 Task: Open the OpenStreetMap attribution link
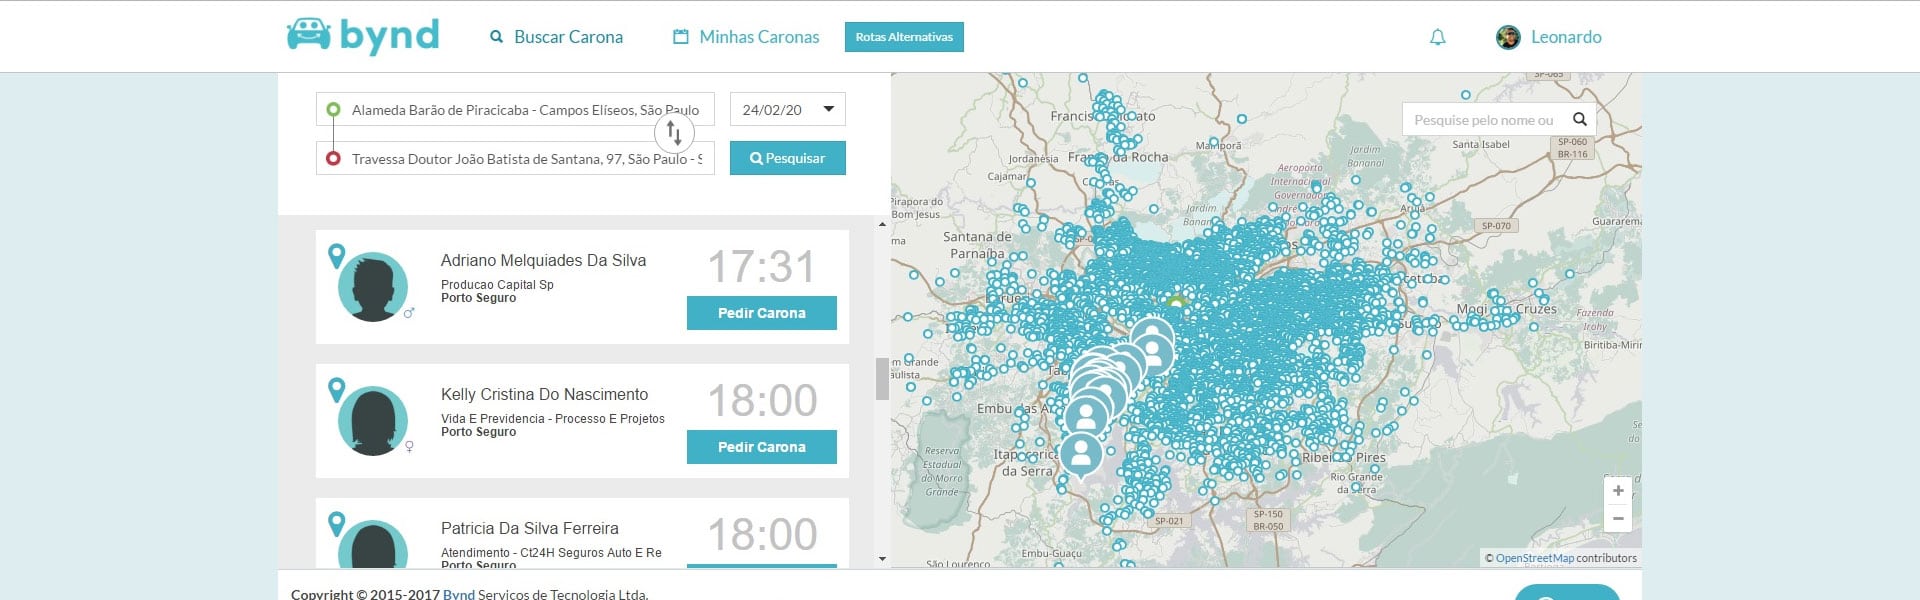click(1535, 558)
